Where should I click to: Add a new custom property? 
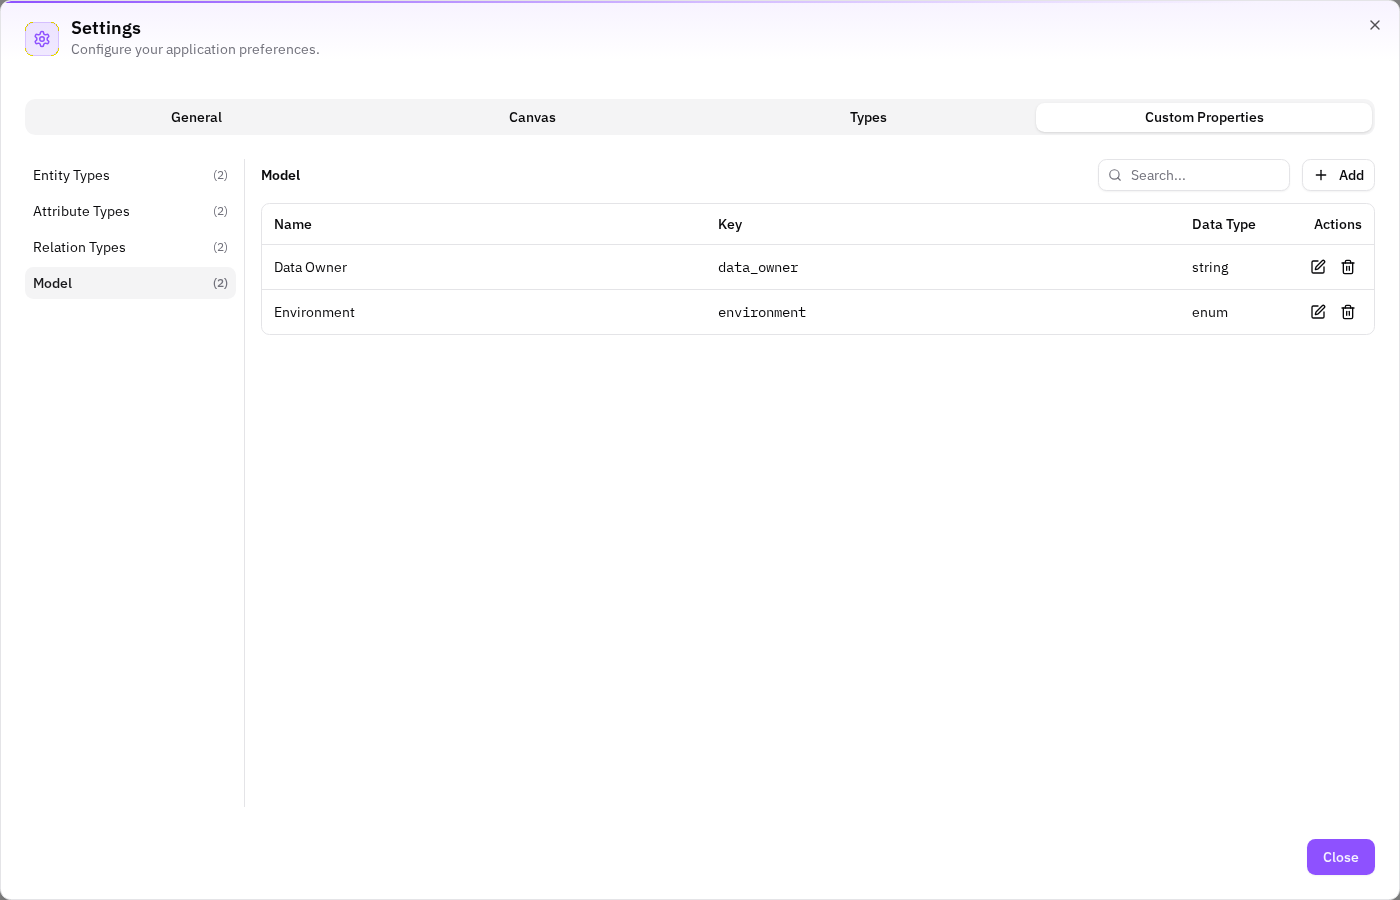[x=1338, y=175]
